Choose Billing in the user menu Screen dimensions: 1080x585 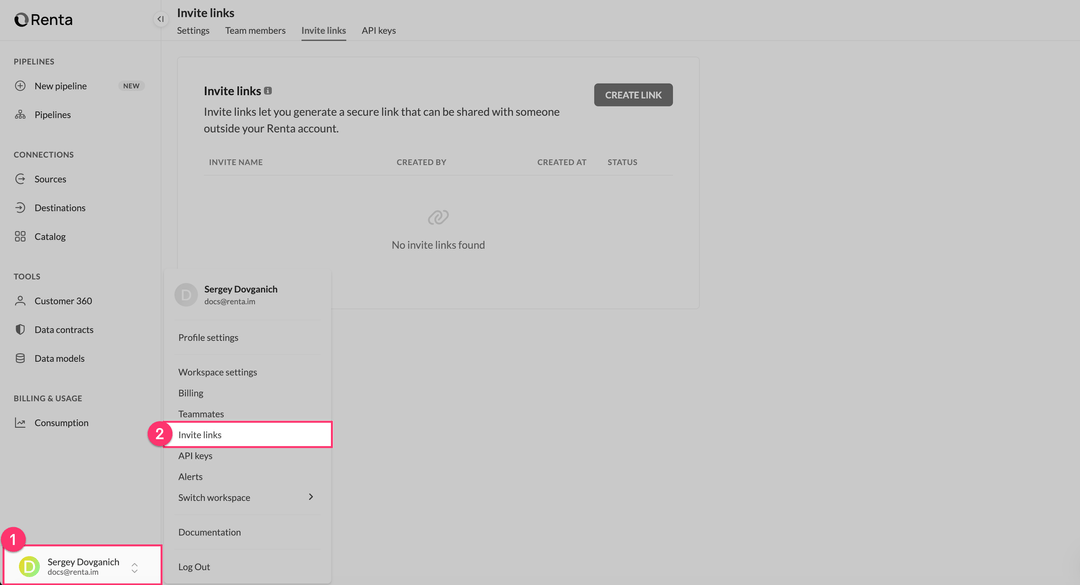tap(191, 393)
